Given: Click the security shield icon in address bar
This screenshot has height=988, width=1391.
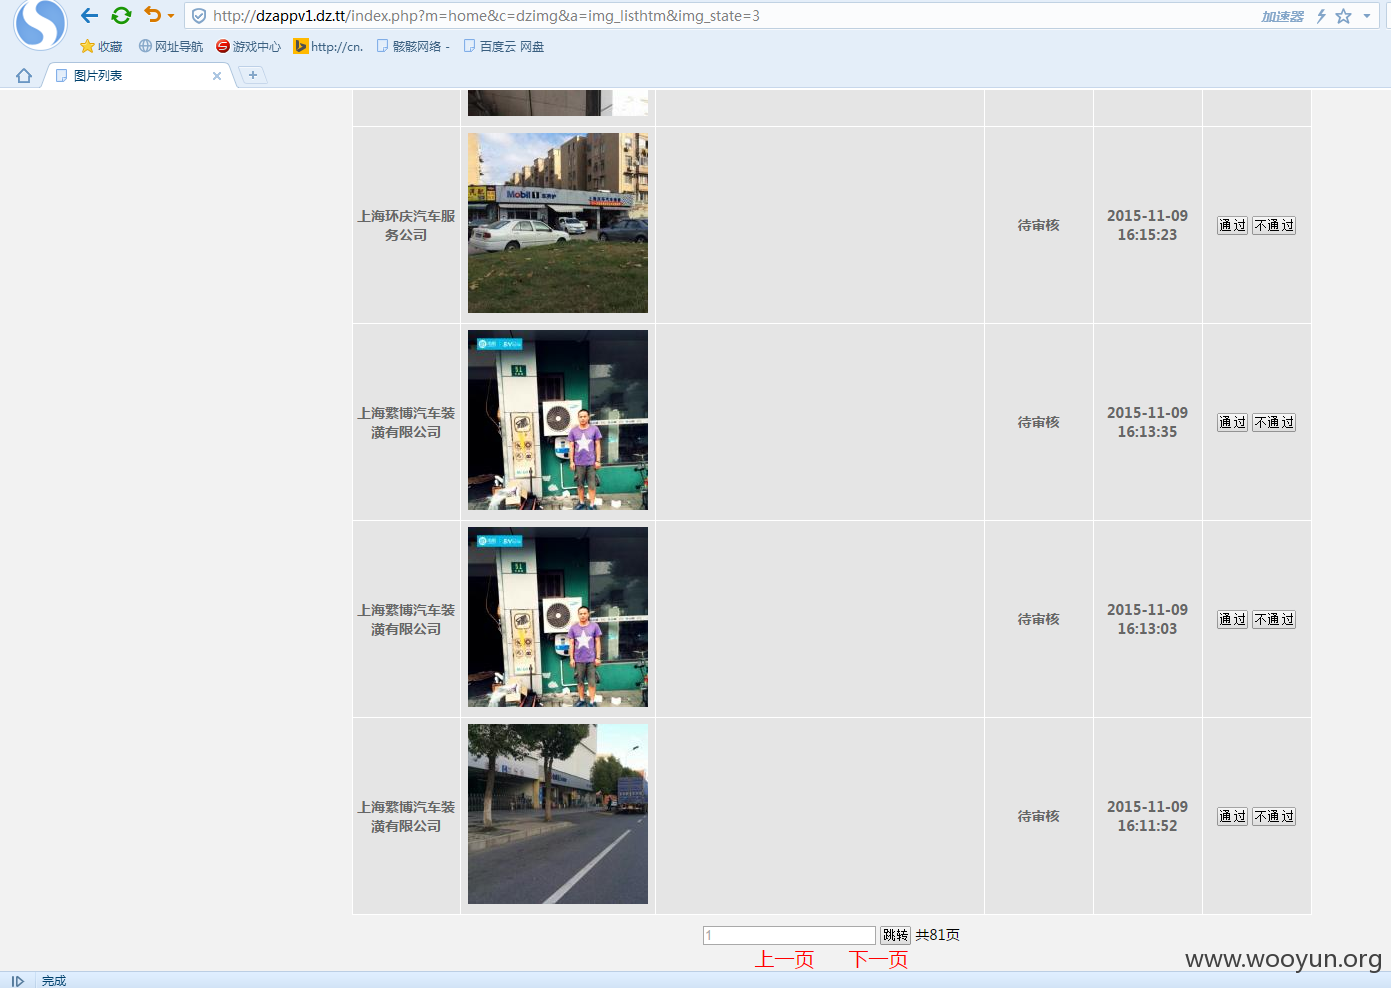Looking at the screenshot, I should pyautogui.click(x=199, y=16).
